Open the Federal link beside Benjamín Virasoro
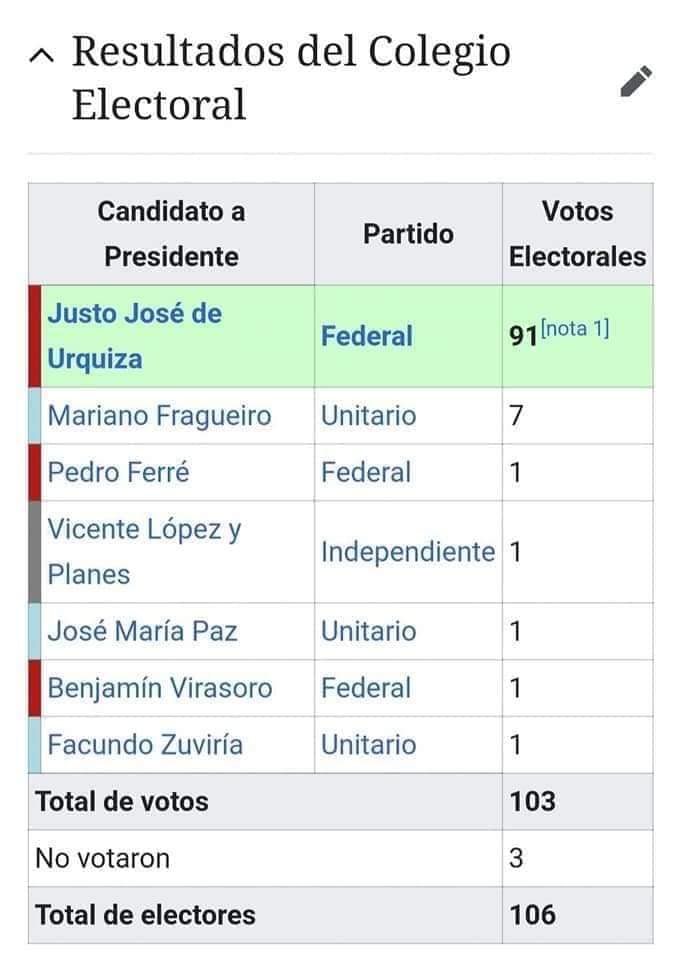The image size is (681, 960). (x=366, y=688)
